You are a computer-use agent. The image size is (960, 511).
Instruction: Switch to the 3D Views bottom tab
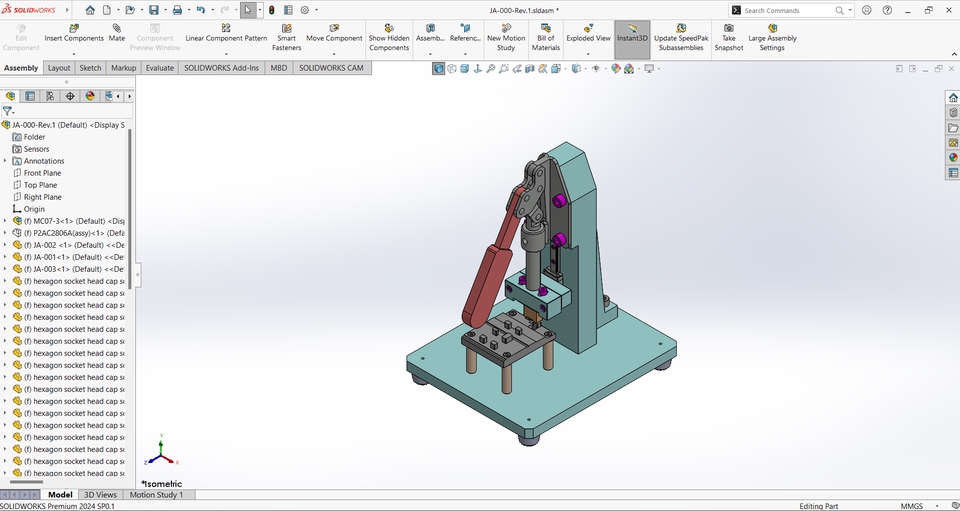[x=100, y=494]
